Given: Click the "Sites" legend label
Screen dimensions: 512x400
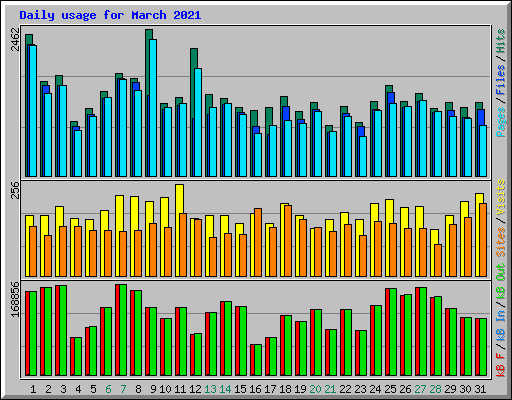Looking at the screenshot, I should [x=501, y=242].
